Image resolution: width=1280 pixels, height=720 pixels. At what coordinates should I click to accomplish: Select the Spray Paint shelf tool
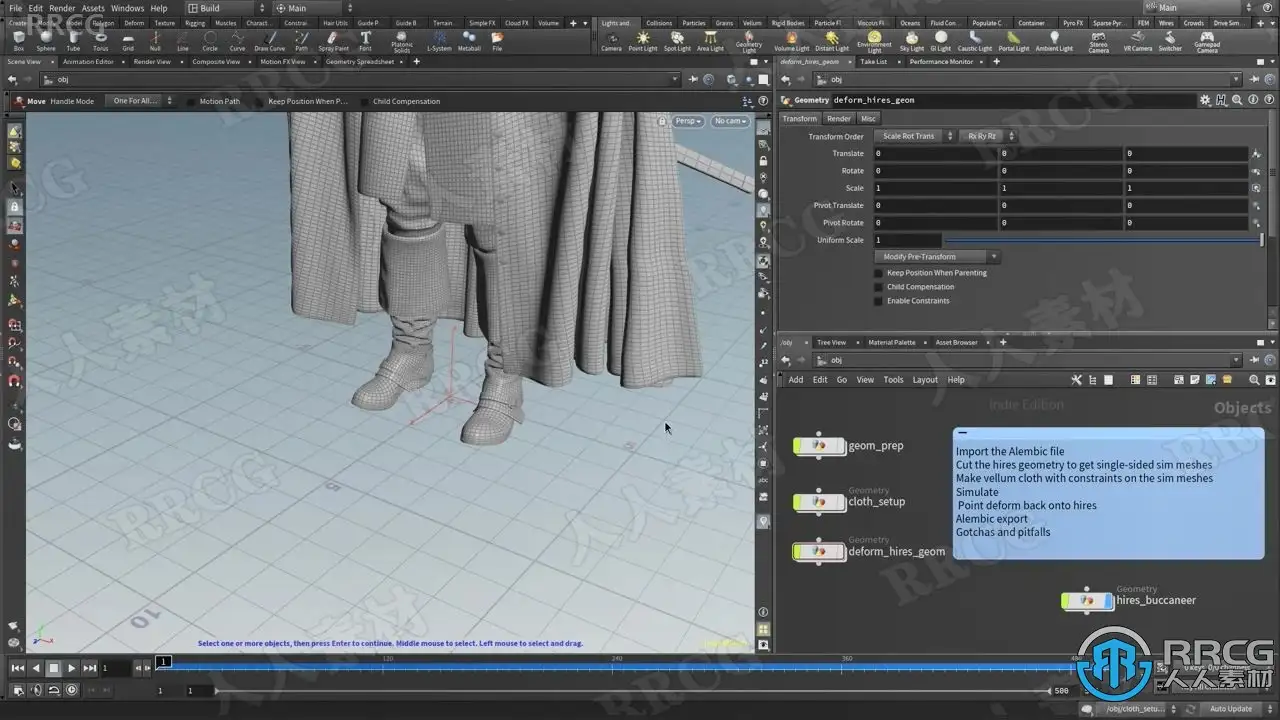333,40
